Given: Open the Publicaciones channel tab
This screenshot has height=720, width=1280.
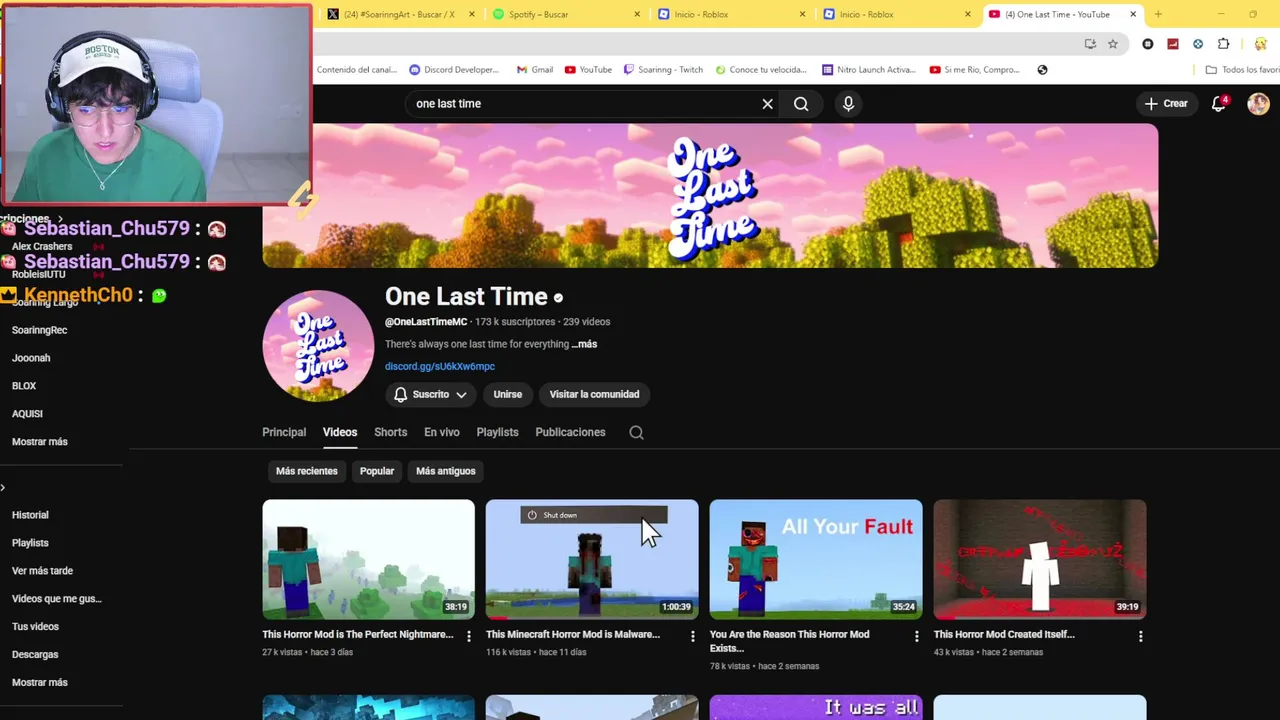Looking at the screenshot, I should click(570, 432).
